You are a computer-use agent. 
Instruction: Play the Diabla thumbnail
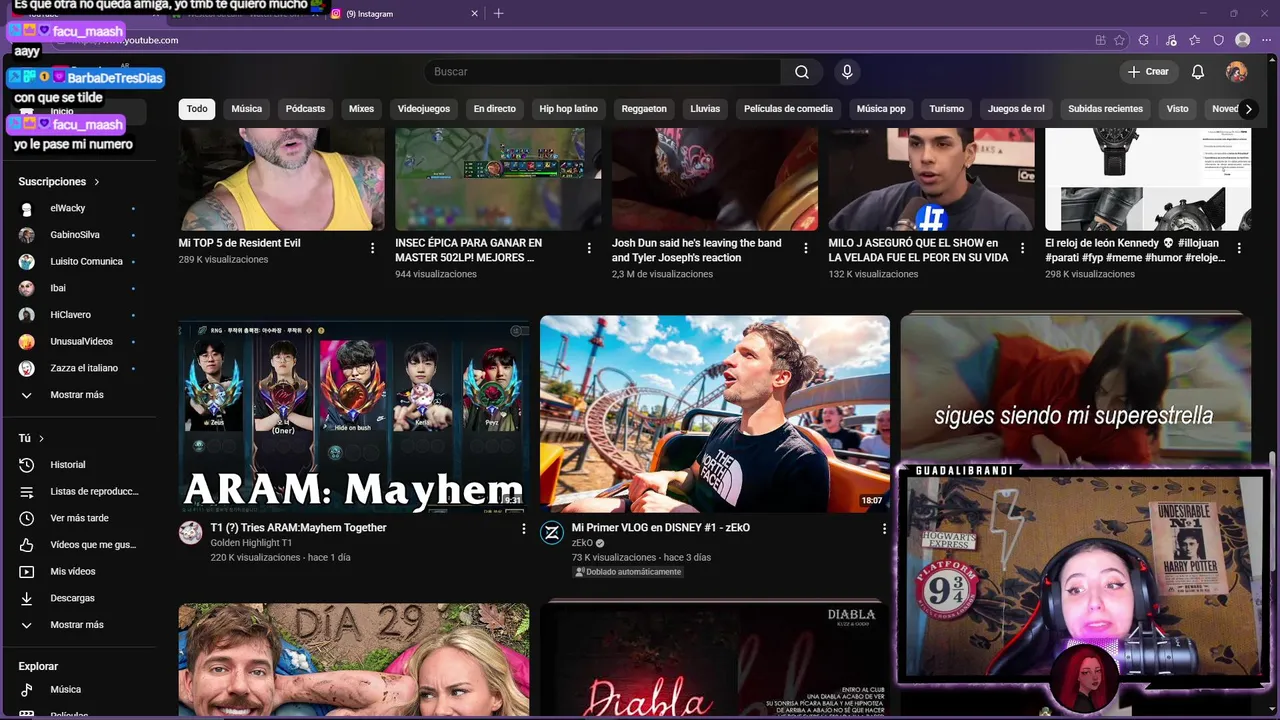tap(715, 660)
